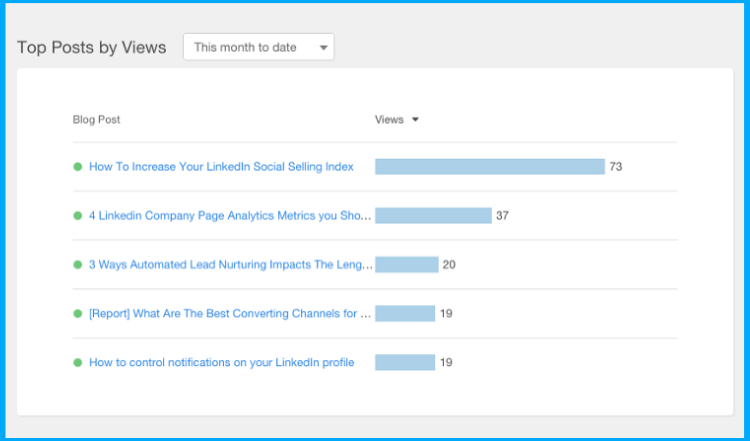750x441 pixels.
Task: Click green dot beside Company Page Analytics post
Action: (78, 216)
